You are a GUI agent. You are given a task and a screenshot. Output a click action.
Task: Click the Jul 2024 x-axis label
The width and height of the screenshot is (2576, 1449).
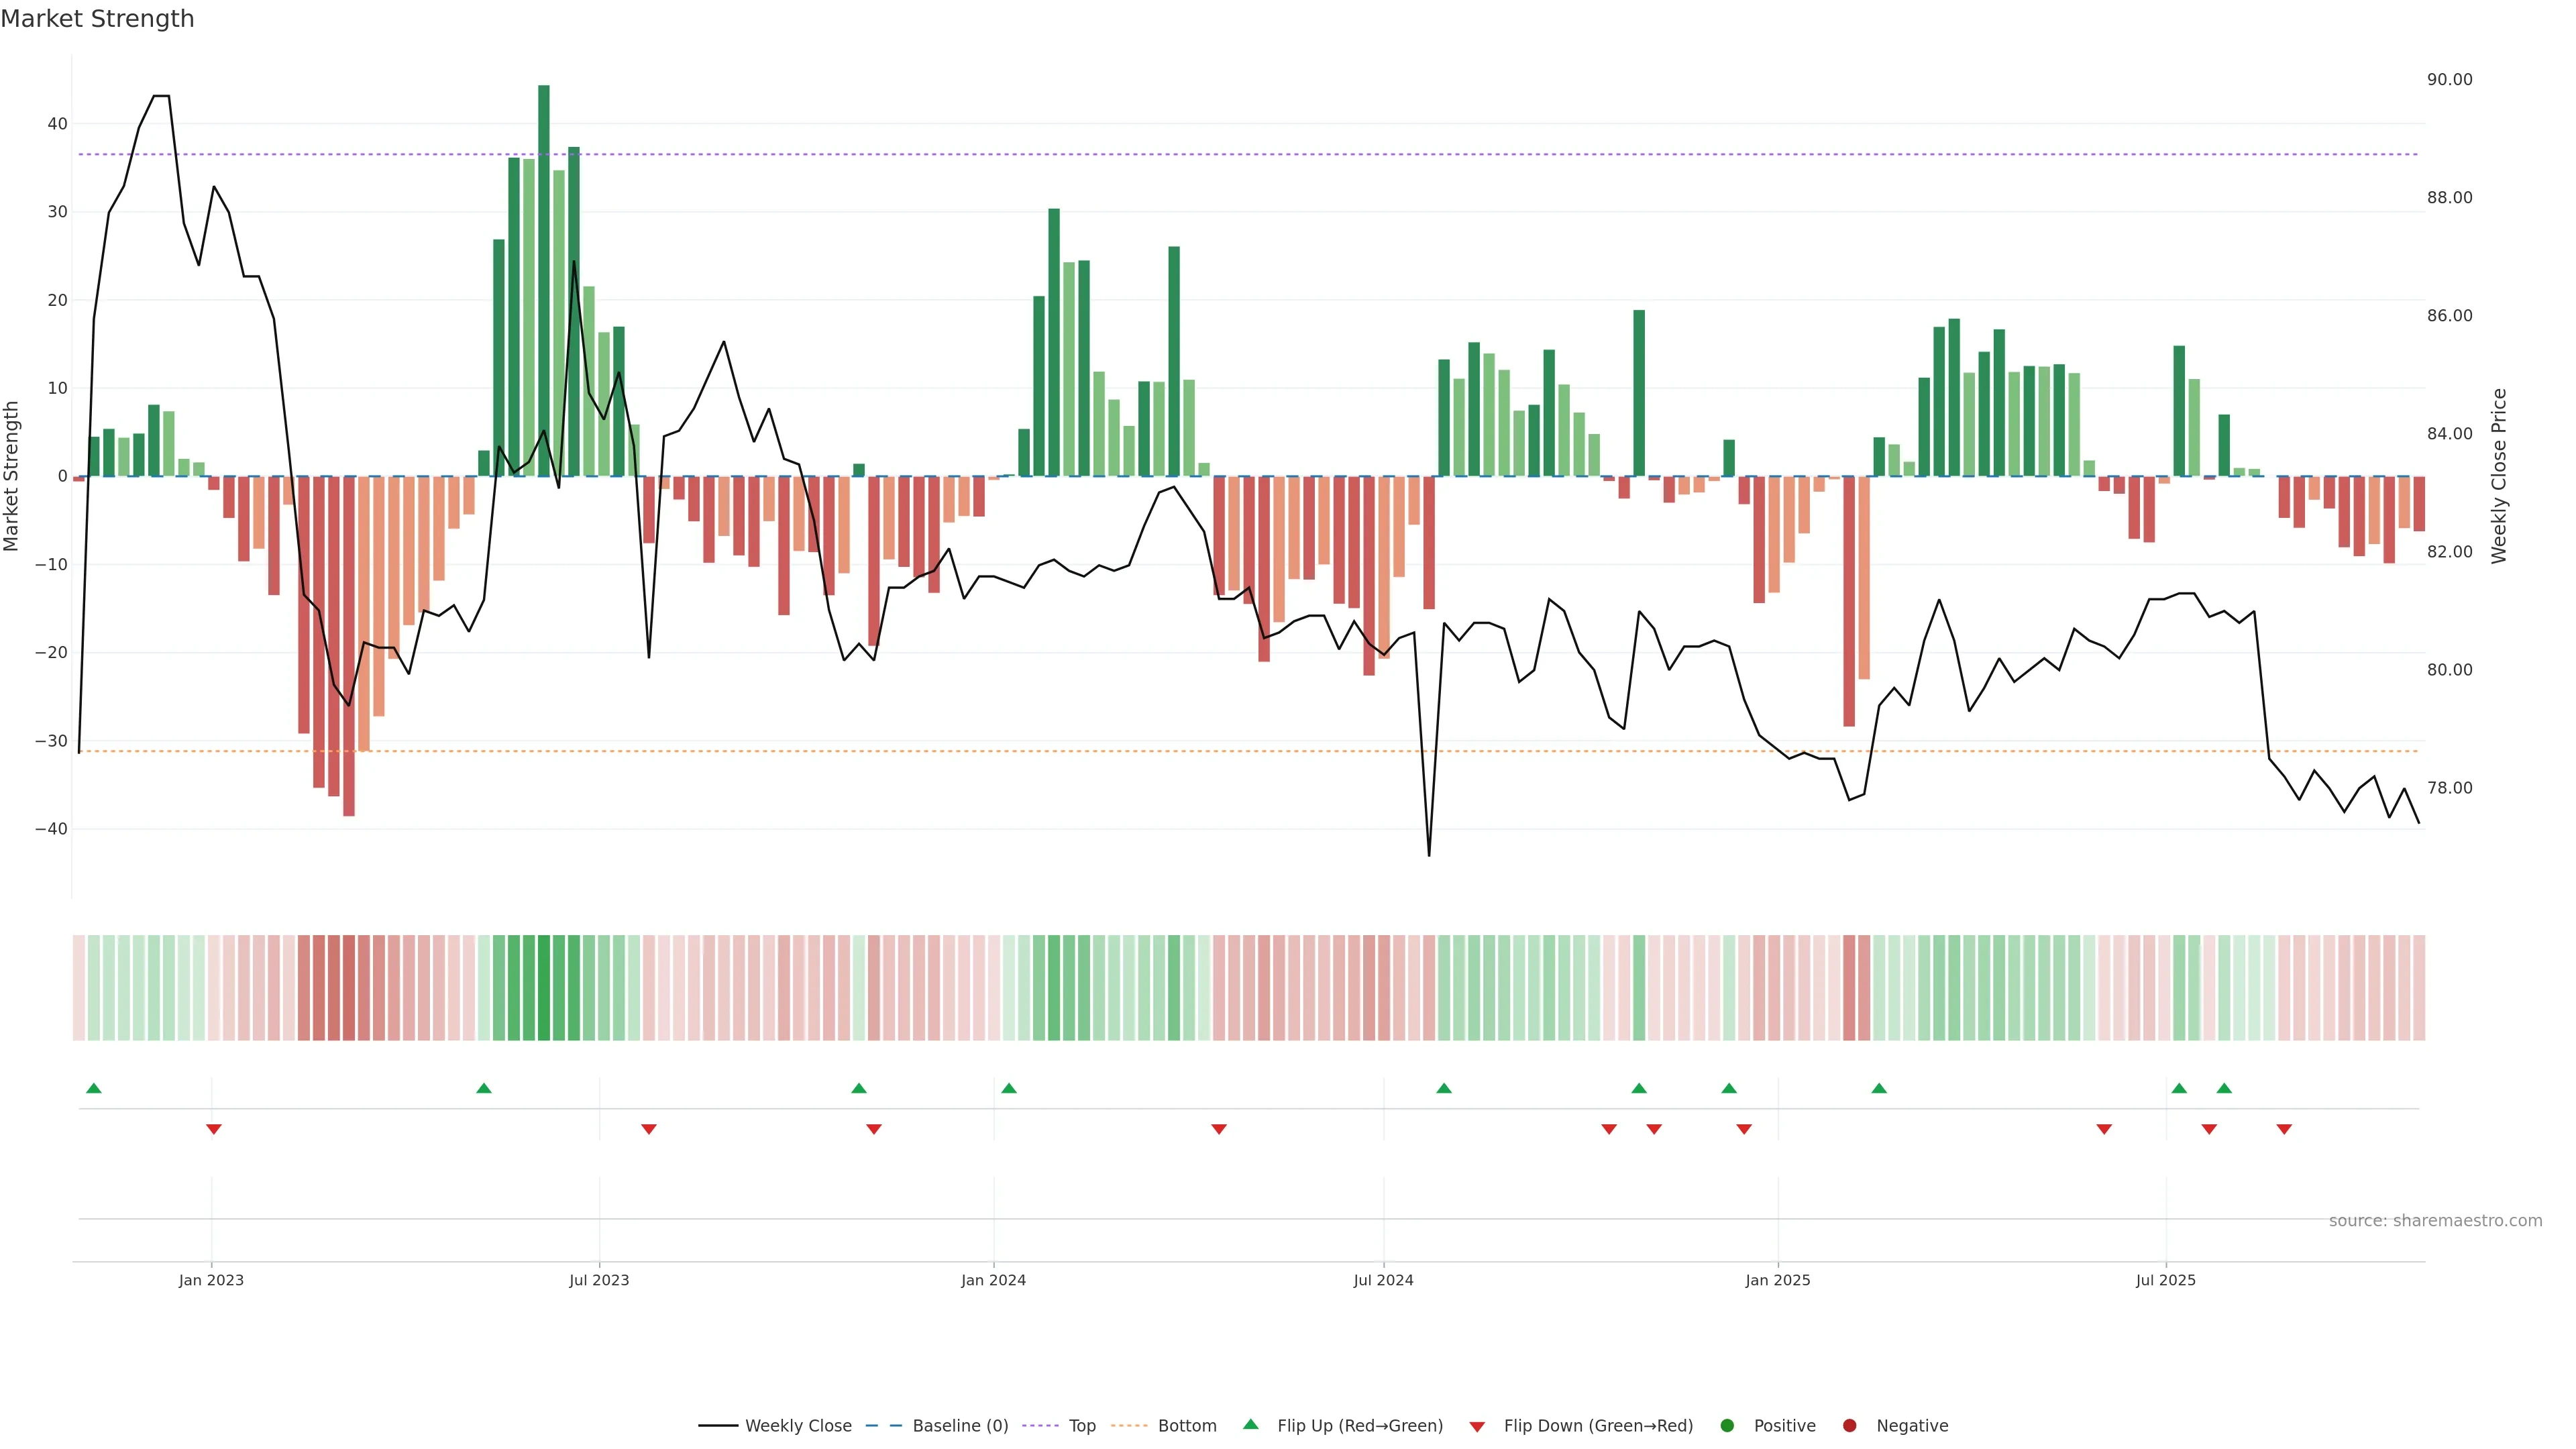[x=1383, y=1280]
